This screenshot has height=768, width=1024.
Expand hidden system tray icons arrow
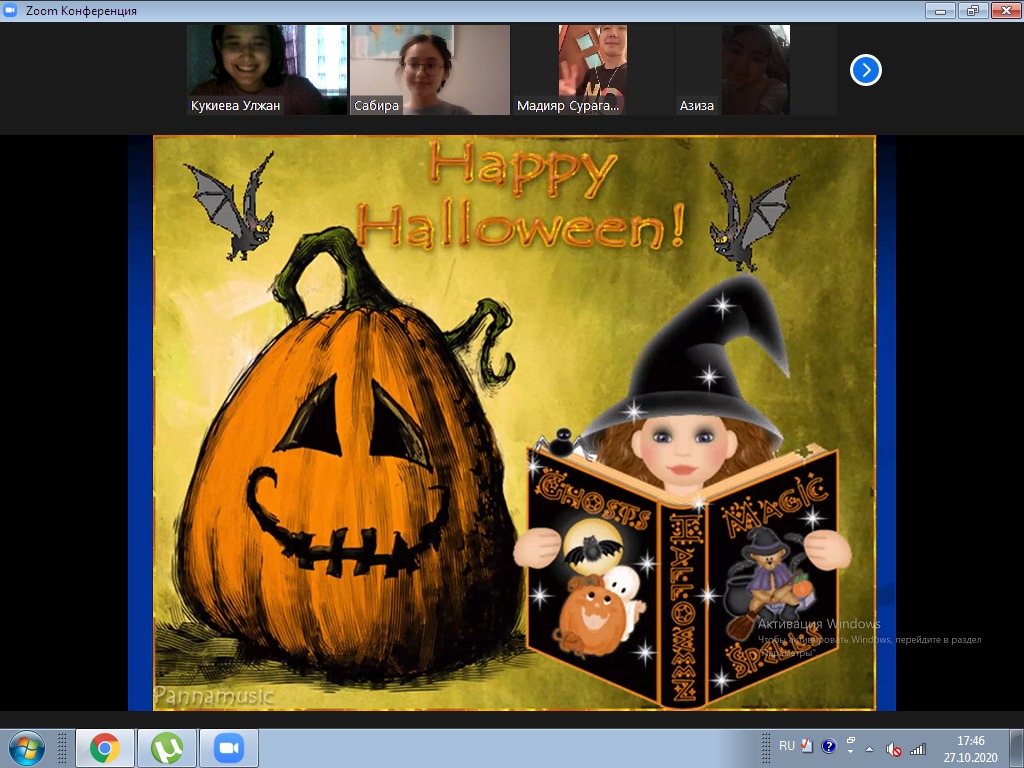[869, 749]
